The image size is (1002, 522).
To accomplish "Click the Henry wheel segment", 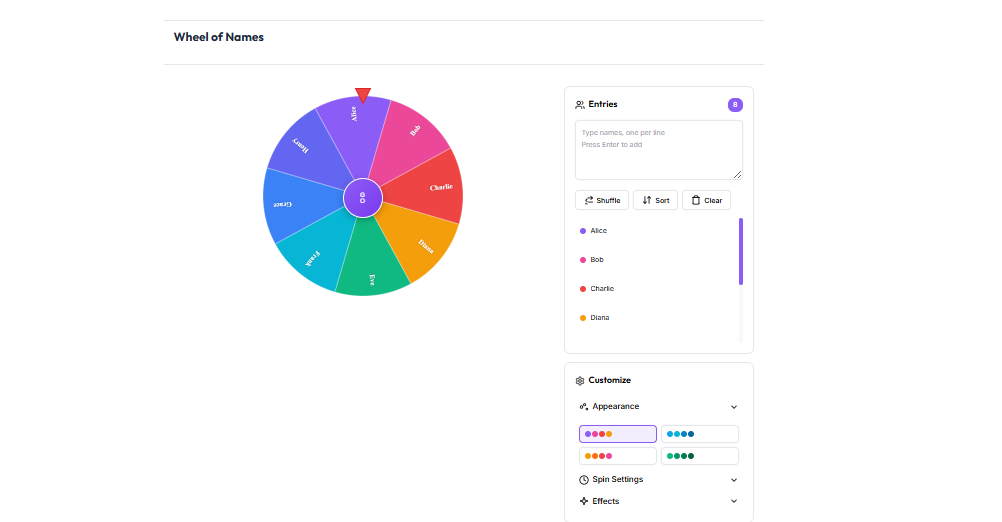I will [309, 152].
